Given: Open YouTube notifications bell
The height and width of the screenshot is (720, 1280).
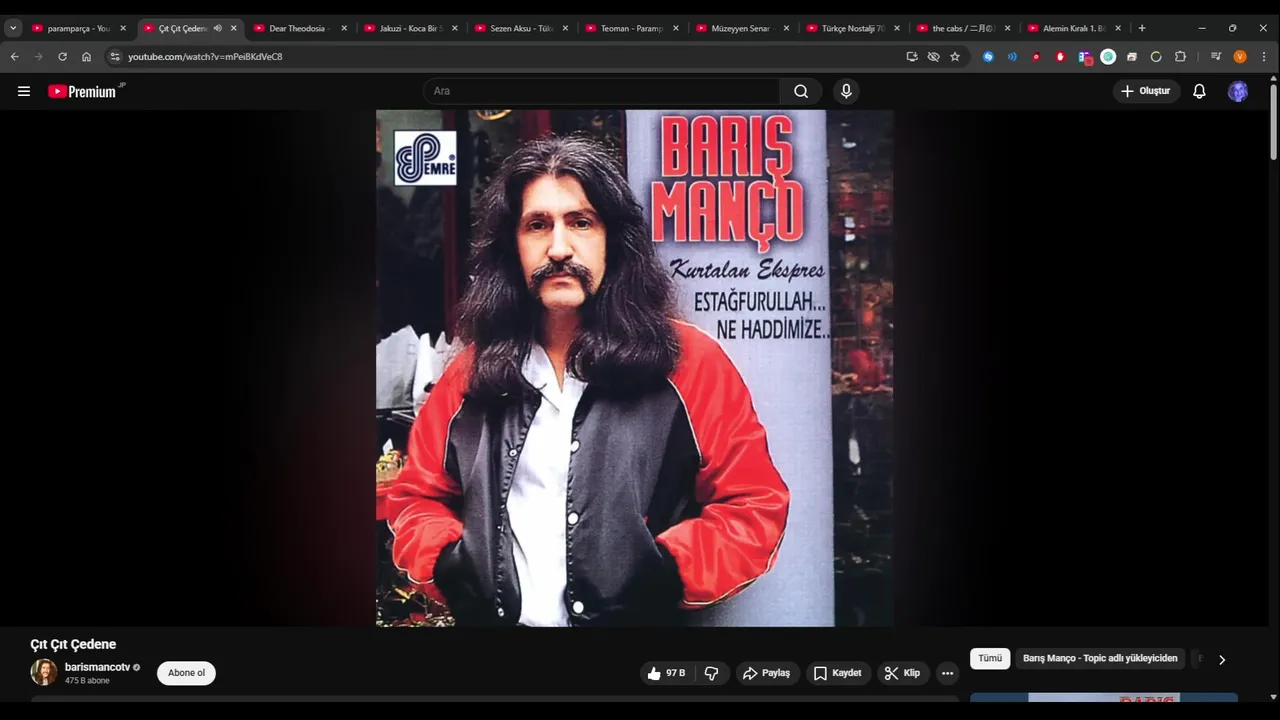Looking at the screenshot, I should click(x=1199, y=91).
